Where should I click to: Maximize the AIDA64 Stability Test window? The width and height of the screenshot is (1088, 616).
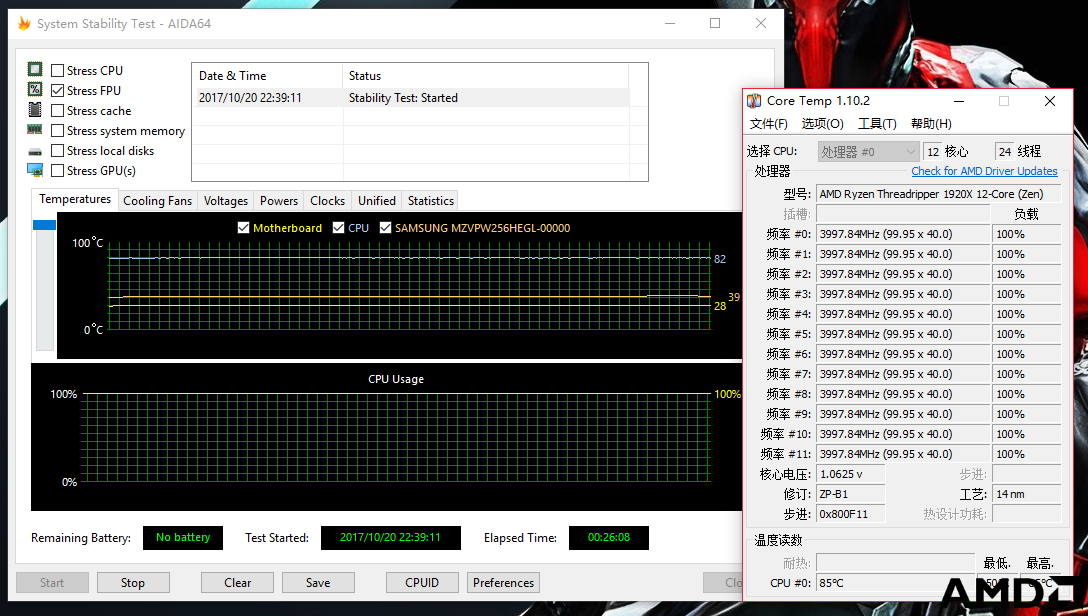pos(715,24)
